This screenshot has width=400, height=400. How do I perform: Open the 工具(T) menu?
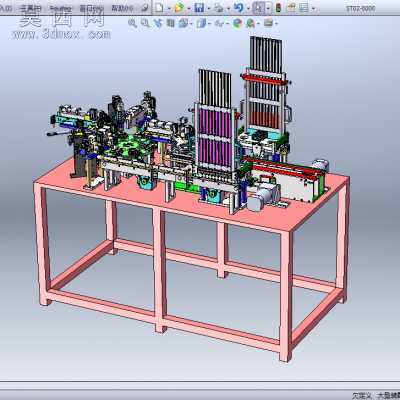(32, 8)
